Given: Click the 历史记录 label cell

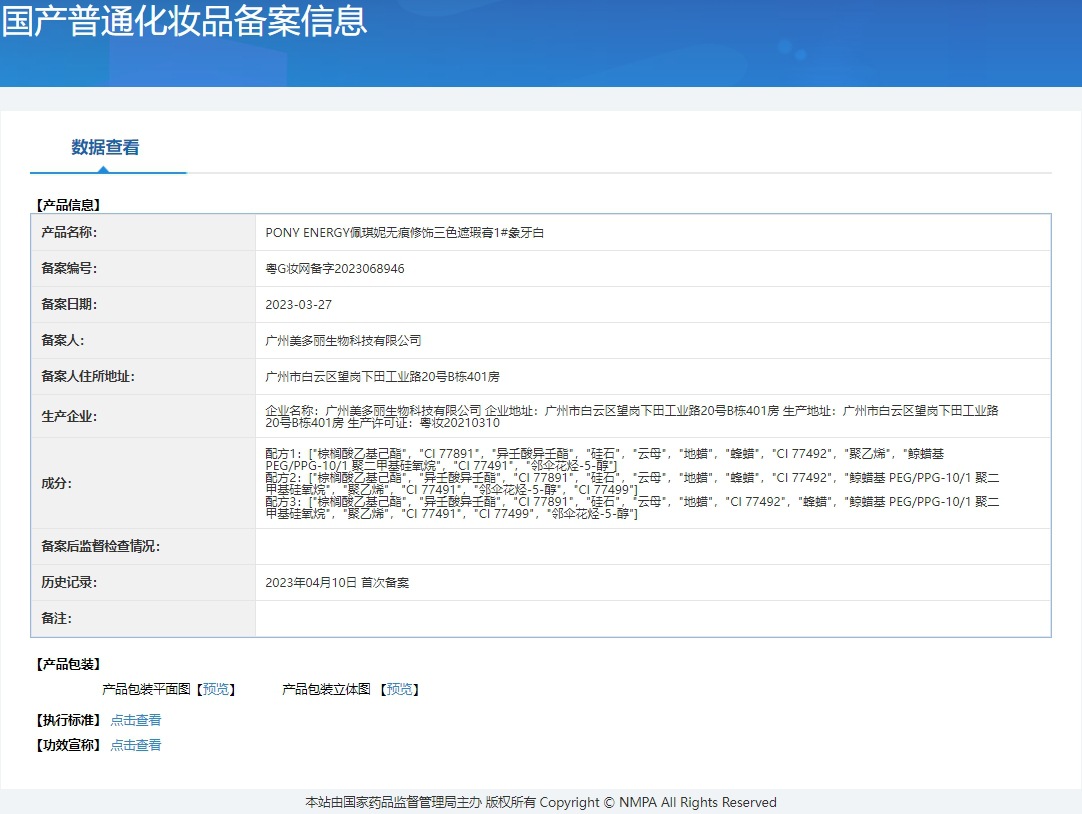Looking at the screenshot, I should [x=144, y=582].
